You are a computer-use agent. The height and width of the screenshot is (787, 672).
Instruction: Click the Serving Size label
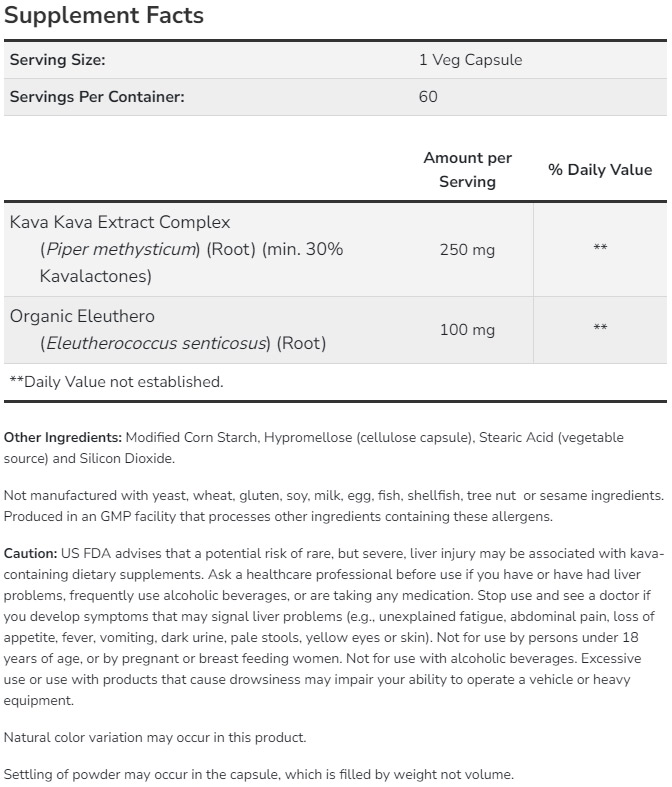[x=57, y=60]
